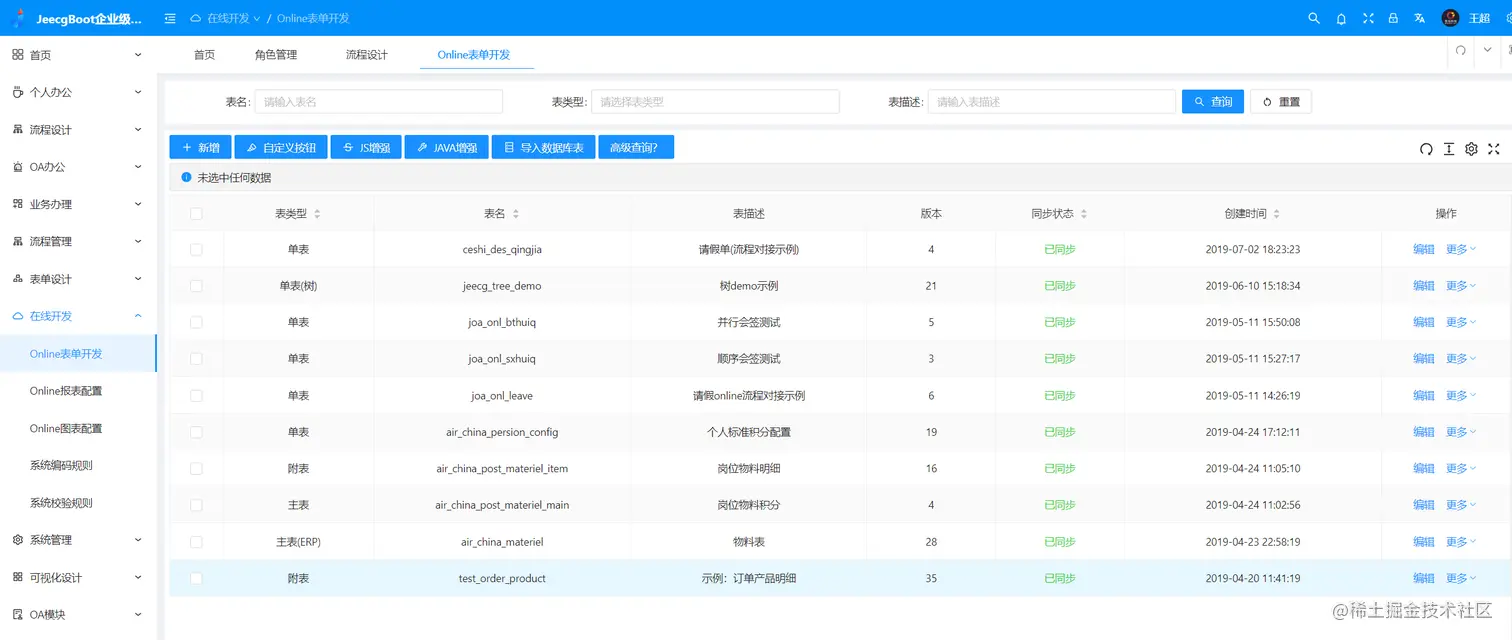Open Online报表配置 in the sidebar

66,391
